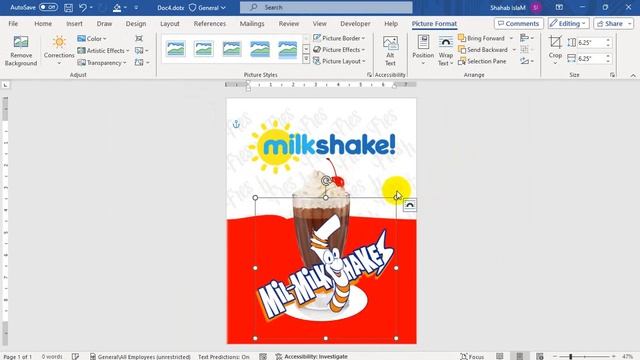Open the Artistic Effects dropdown

[103, 51]
